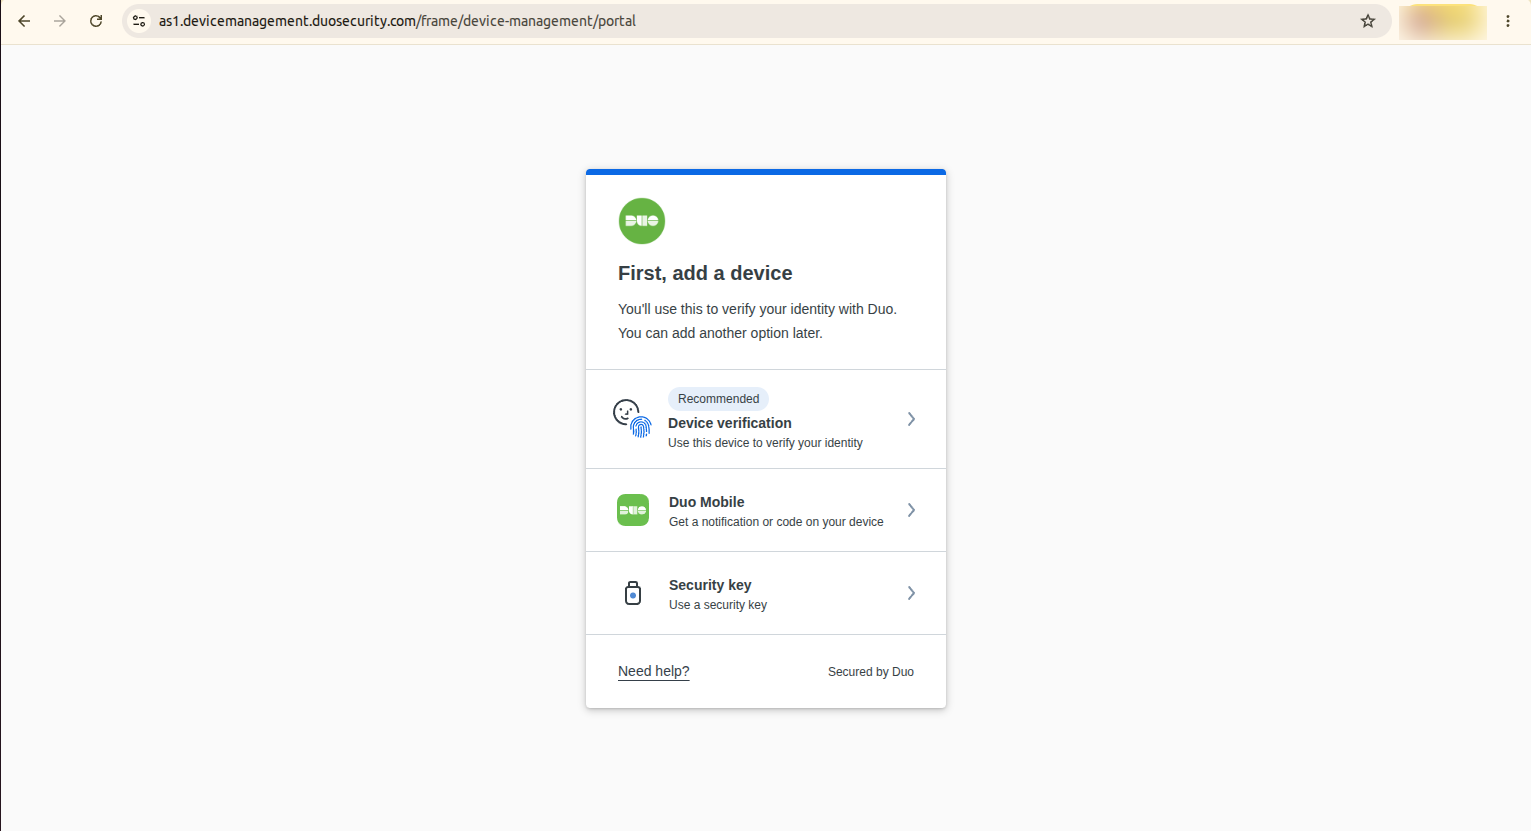The height and width of the screenshot is (831, 1531).
Task: Click "Secured by Duo" footer text
Action: [x=871, y=672]
